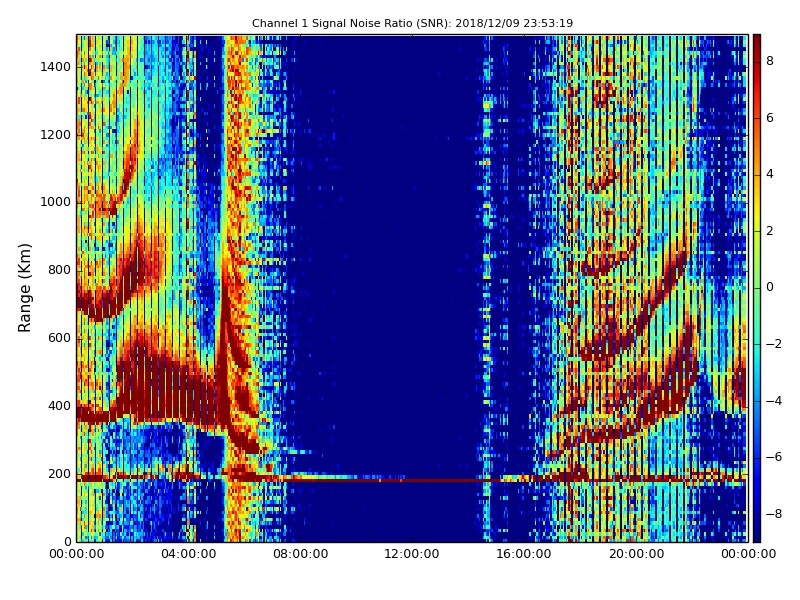
Task: Click the dark red top of the colorbar
Action: [x=757, y=43]
